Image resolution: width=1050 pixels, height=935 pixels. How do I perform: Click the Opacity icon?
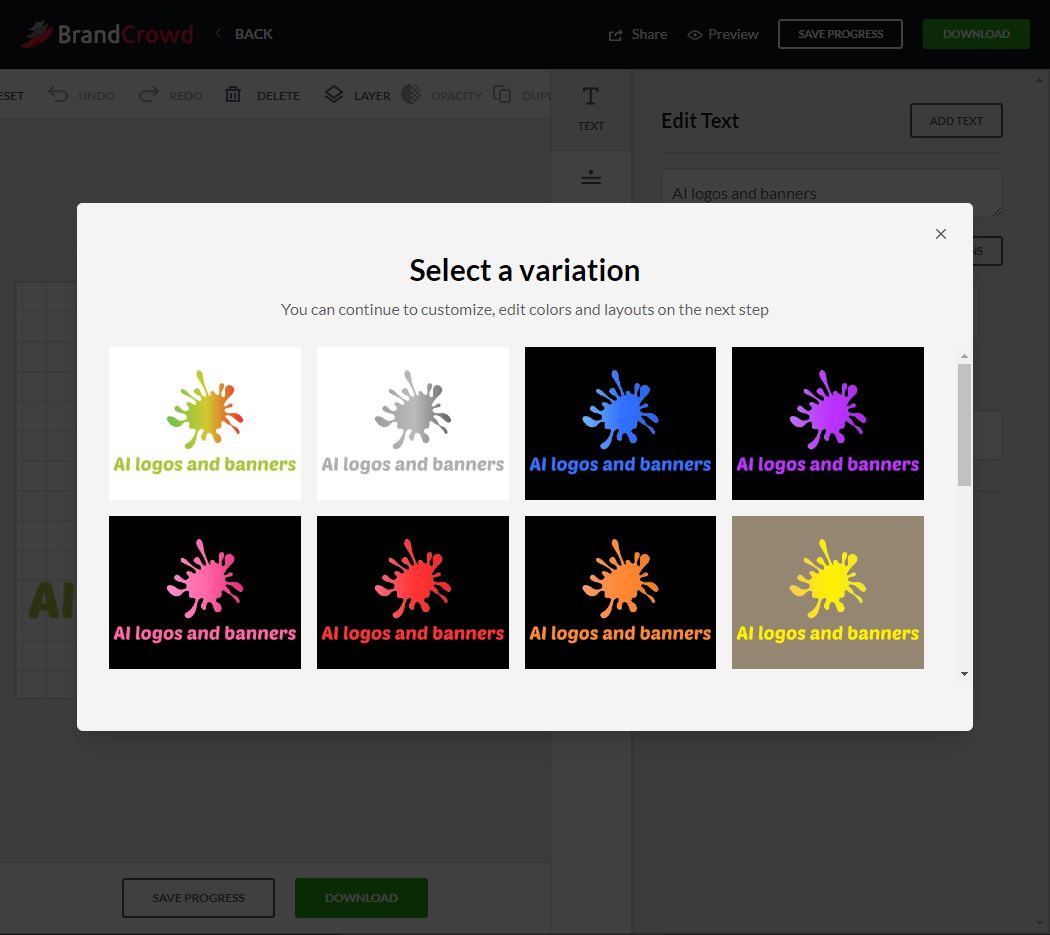tap(411, 94)
